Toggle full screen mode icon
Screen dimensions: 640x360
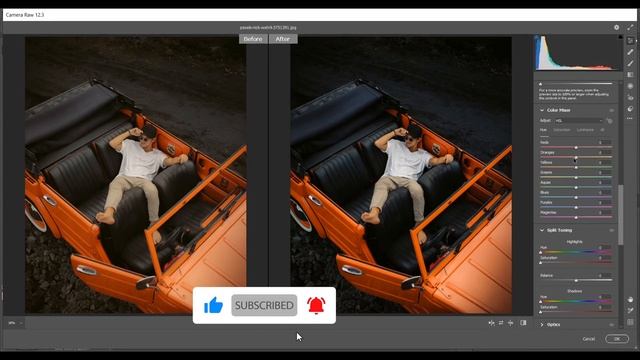(x=631, y=27)
